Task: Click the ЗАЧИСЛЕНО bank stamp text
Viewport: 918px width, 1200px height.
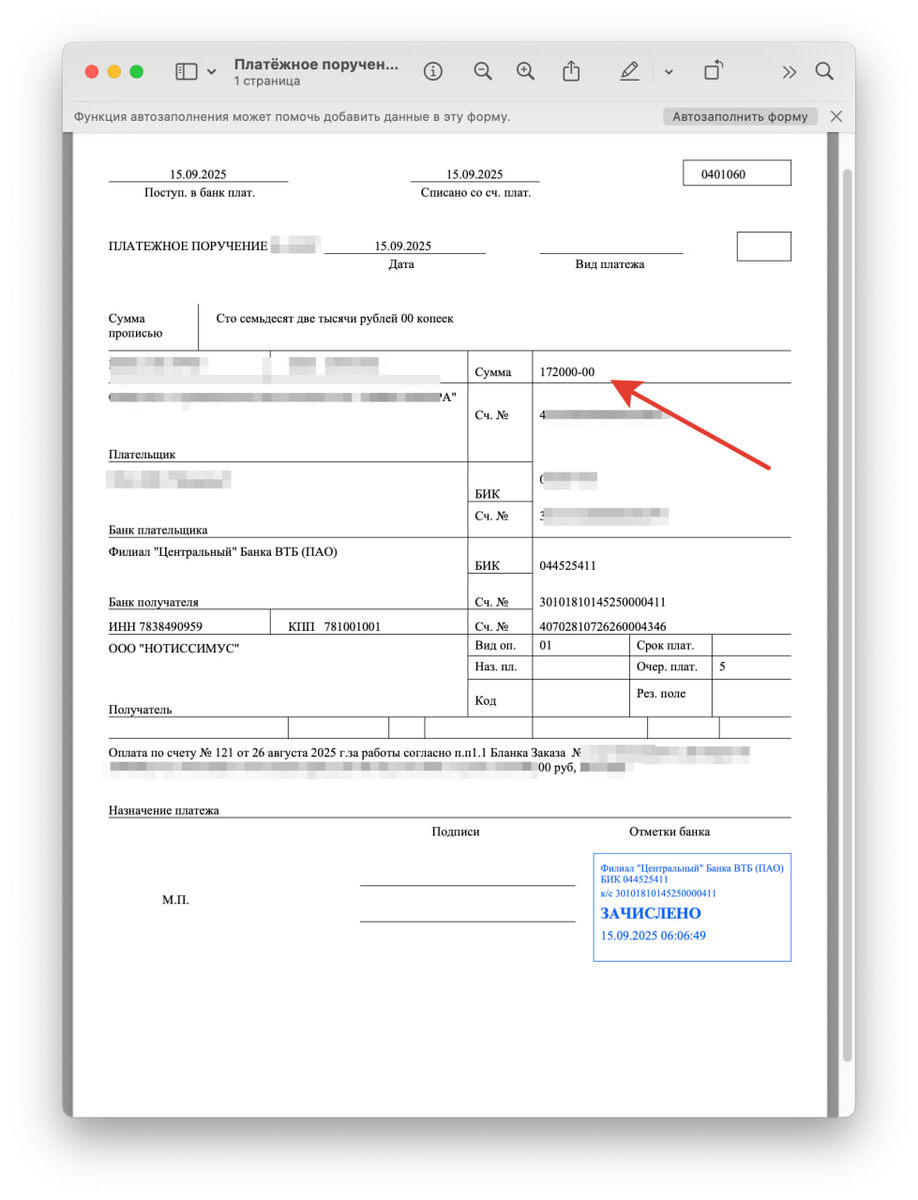Action: (651, 914)
